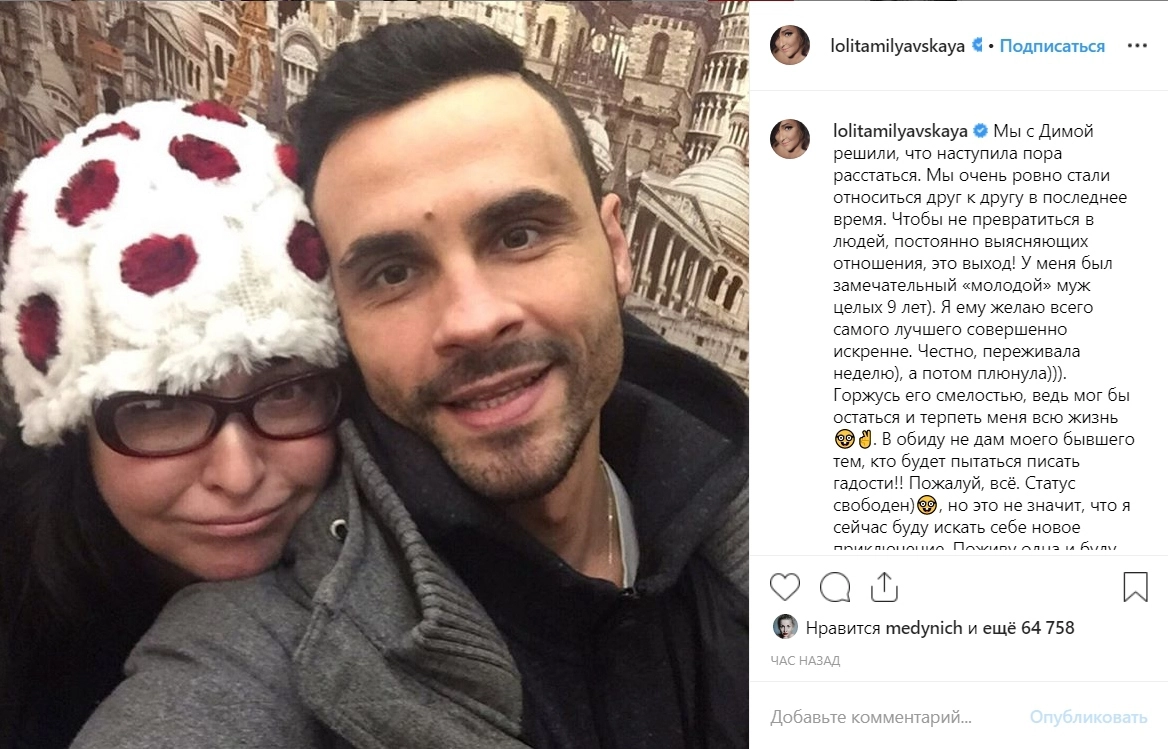Open the medynich profile link

[x=924, y=628]
